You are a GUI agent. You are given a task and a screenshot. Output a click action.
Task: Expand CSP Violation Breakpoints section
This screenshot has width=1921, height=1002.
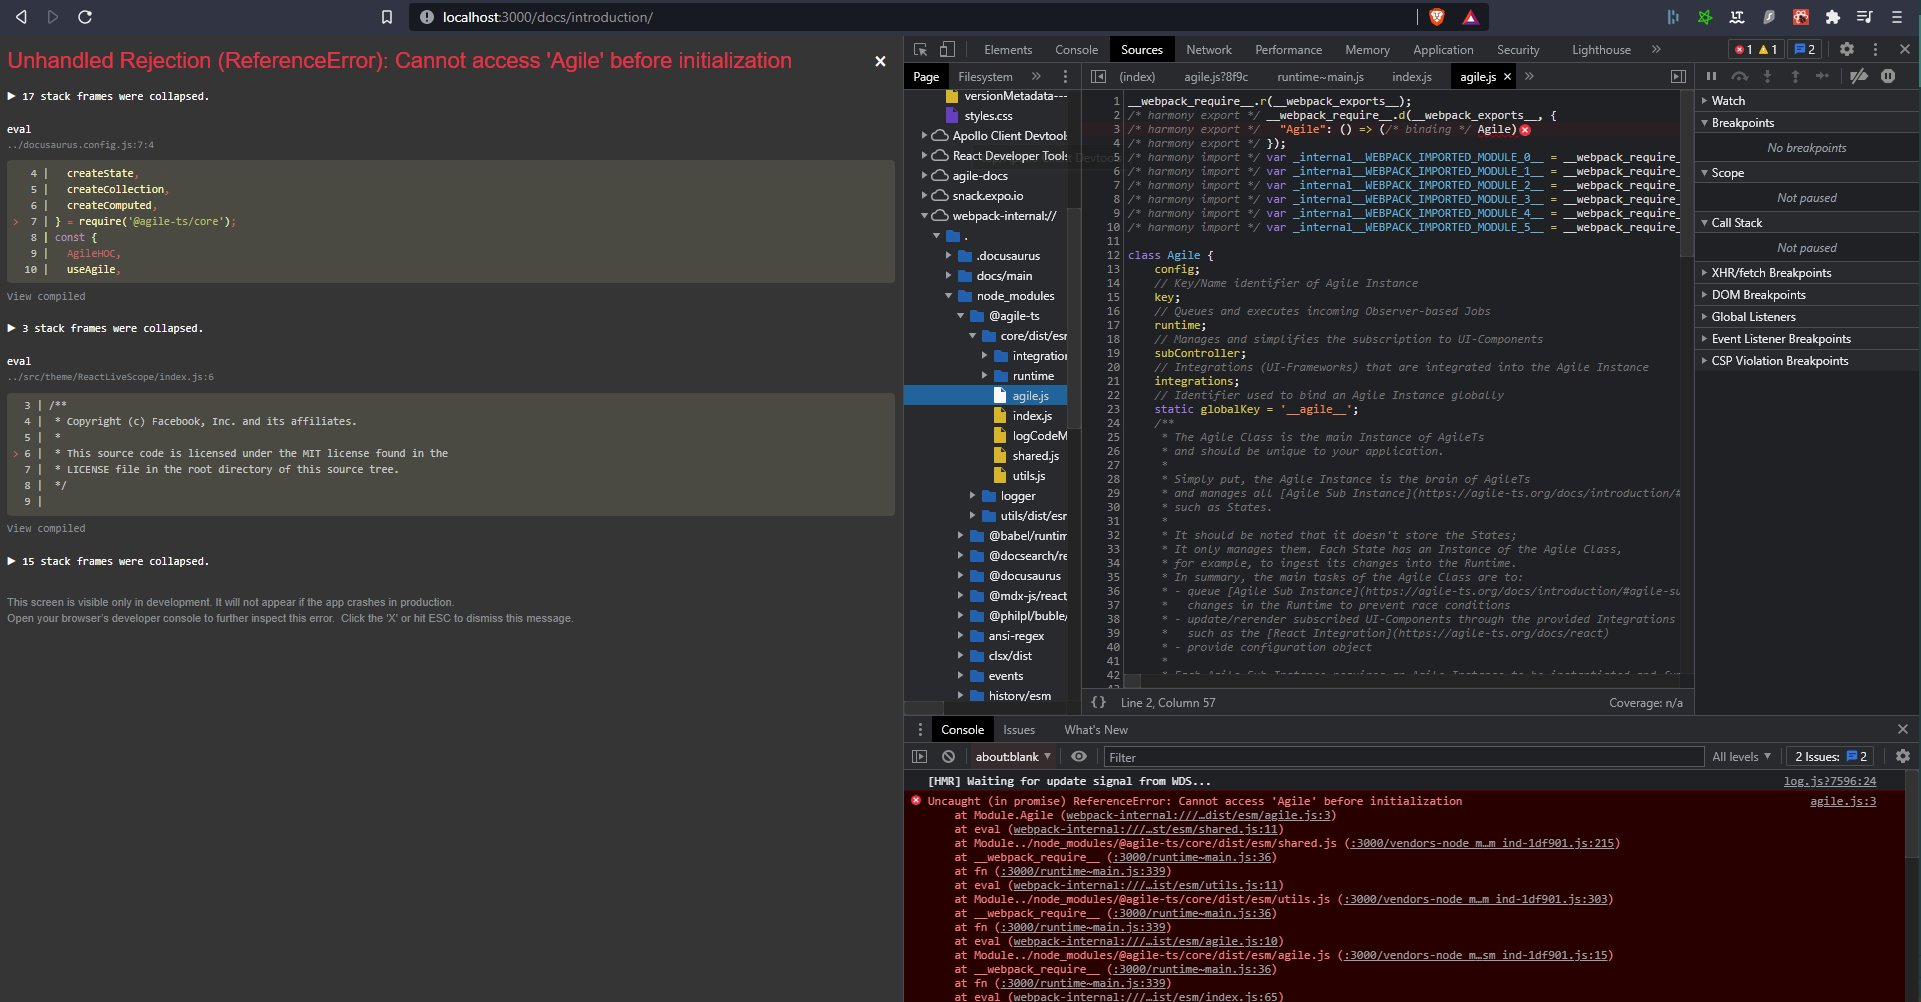[x=1779, y=360]
